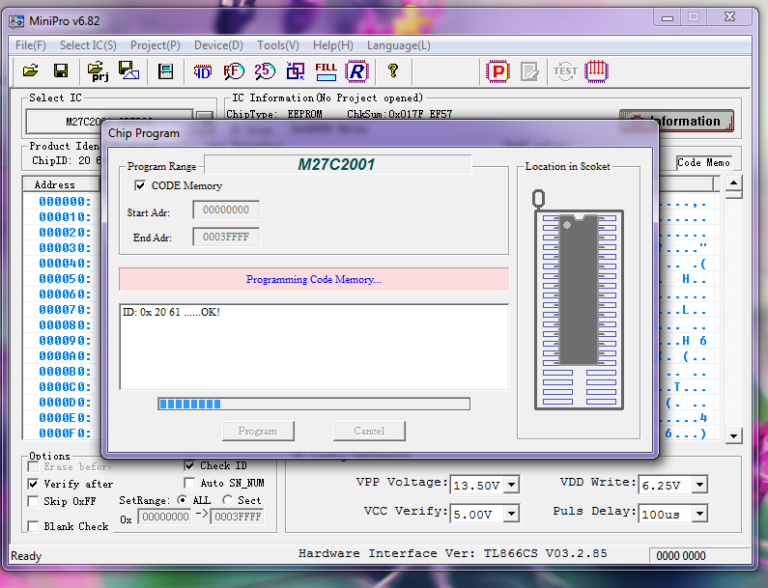
Task: Click the red chip pin-test icon
Action: pos(596,72)
